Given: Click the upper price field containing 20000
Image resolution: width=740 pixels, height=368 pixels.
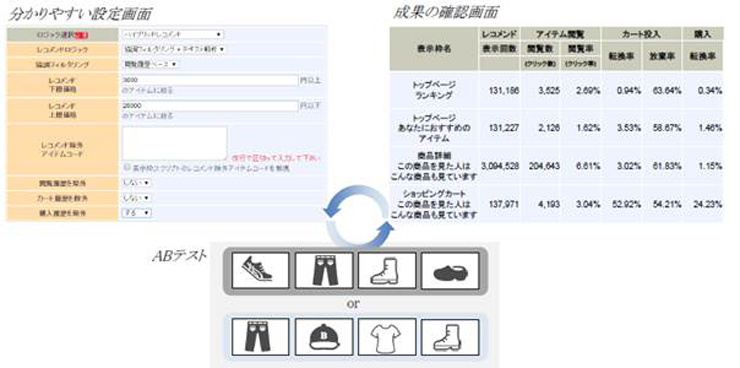Looking at the screenshot, I should point(210,106).
